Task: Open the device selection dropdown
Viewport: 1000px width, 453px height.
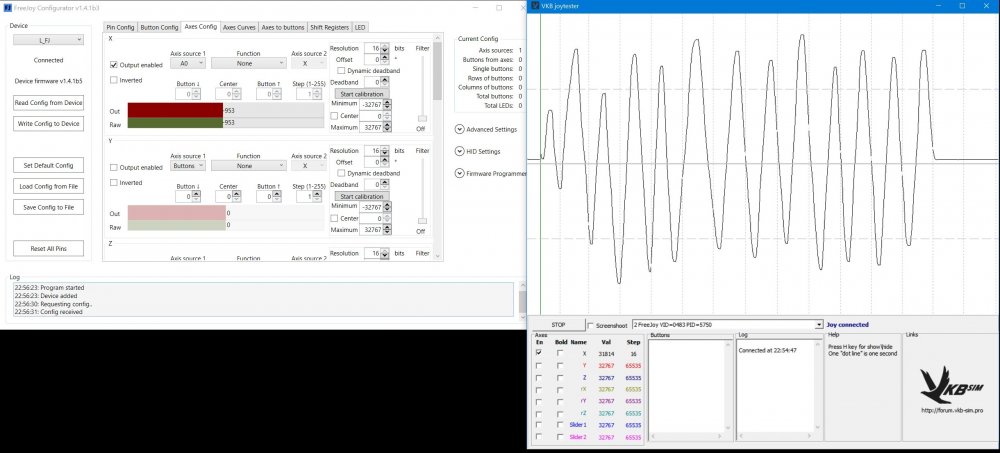Action: point(48,40)
